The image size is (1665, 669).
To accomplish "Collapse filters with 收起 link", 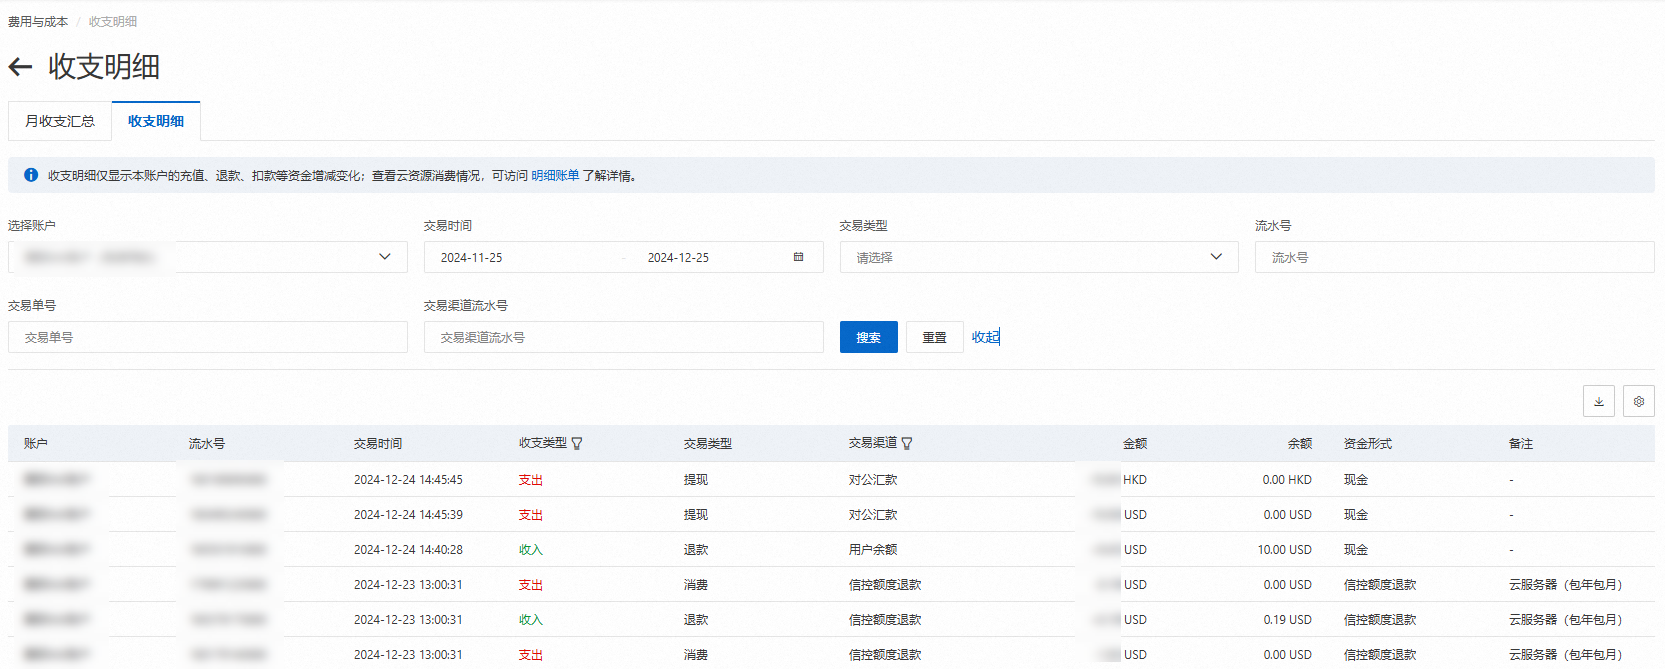I will click(985, 337).
